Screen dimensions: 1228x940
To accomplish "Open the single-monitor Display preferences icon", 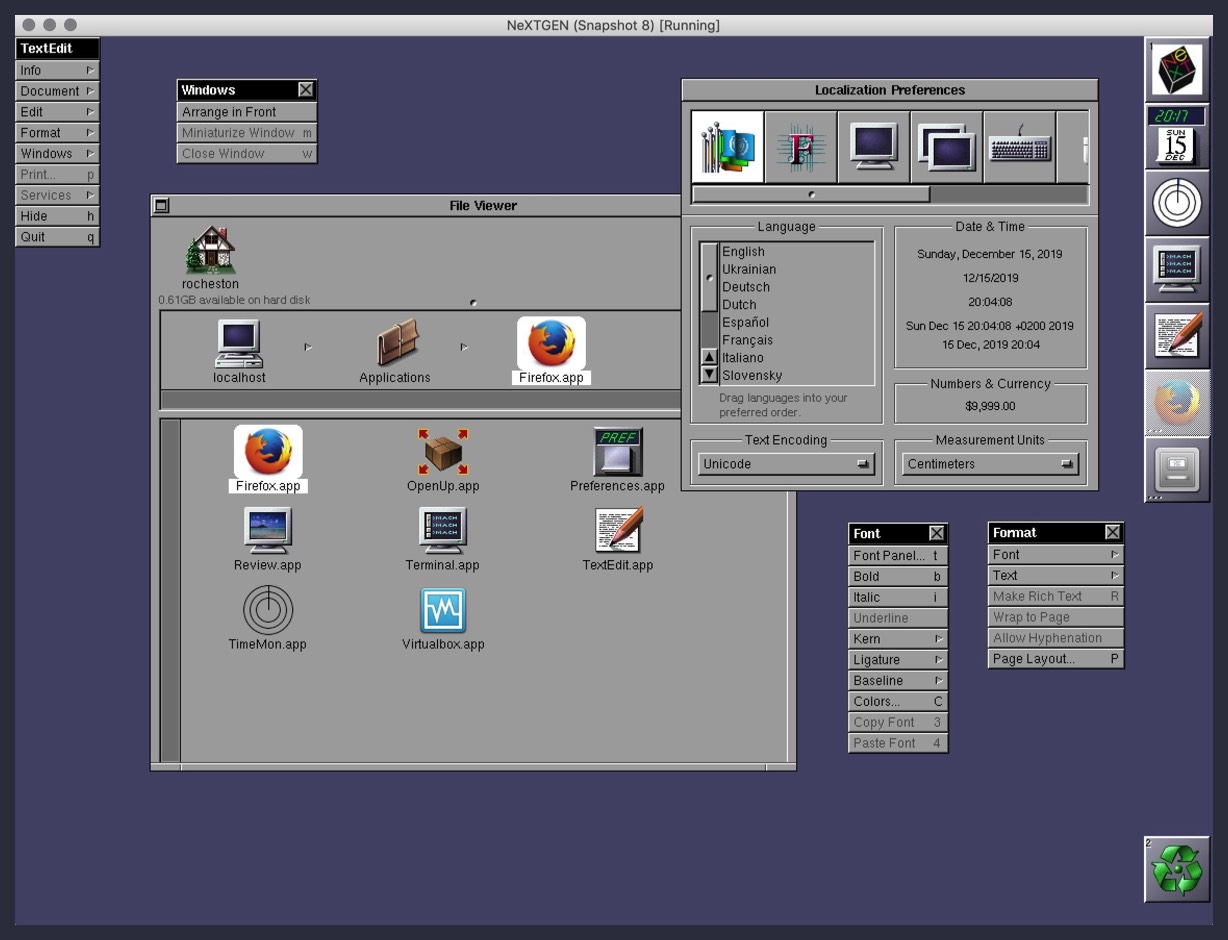I will pyautogui.click(x=874, y=147).
